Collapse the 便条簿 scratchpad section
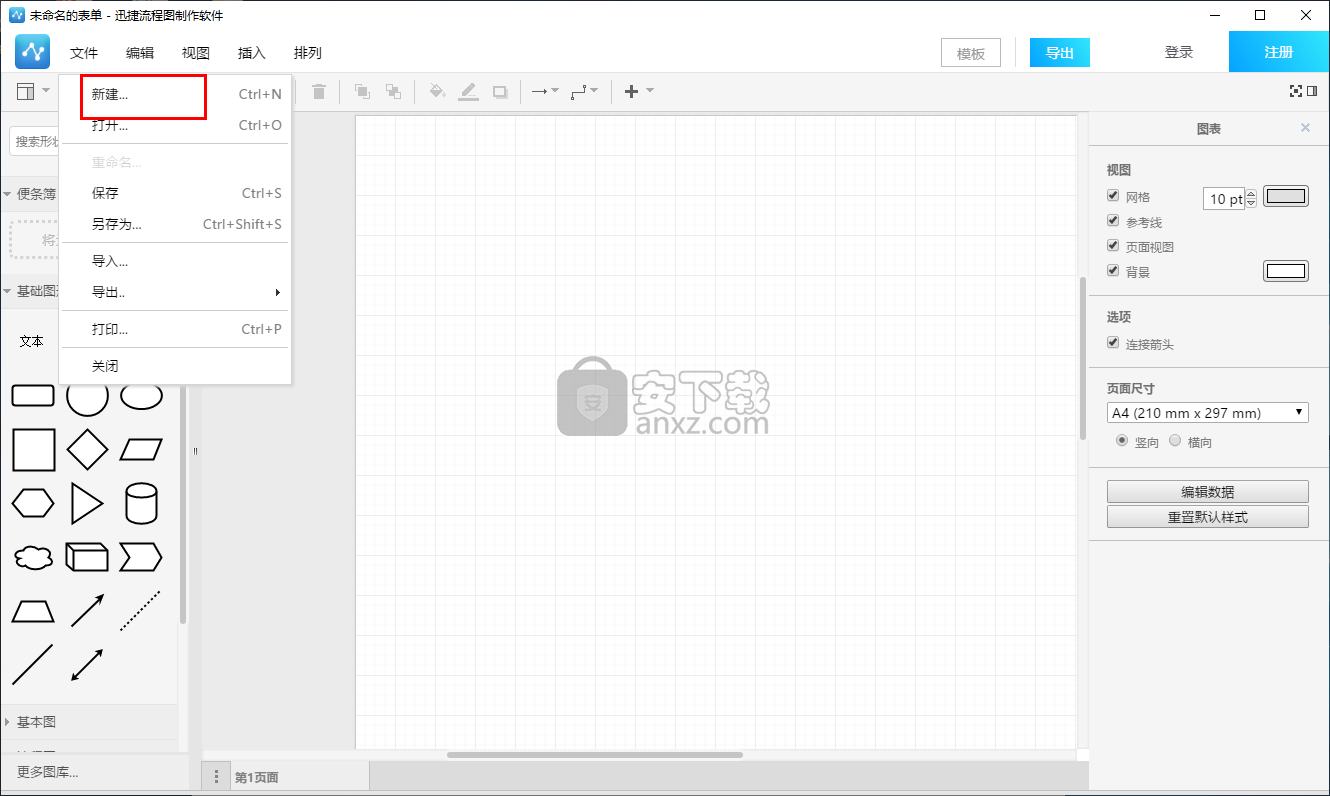 [30, 194]
